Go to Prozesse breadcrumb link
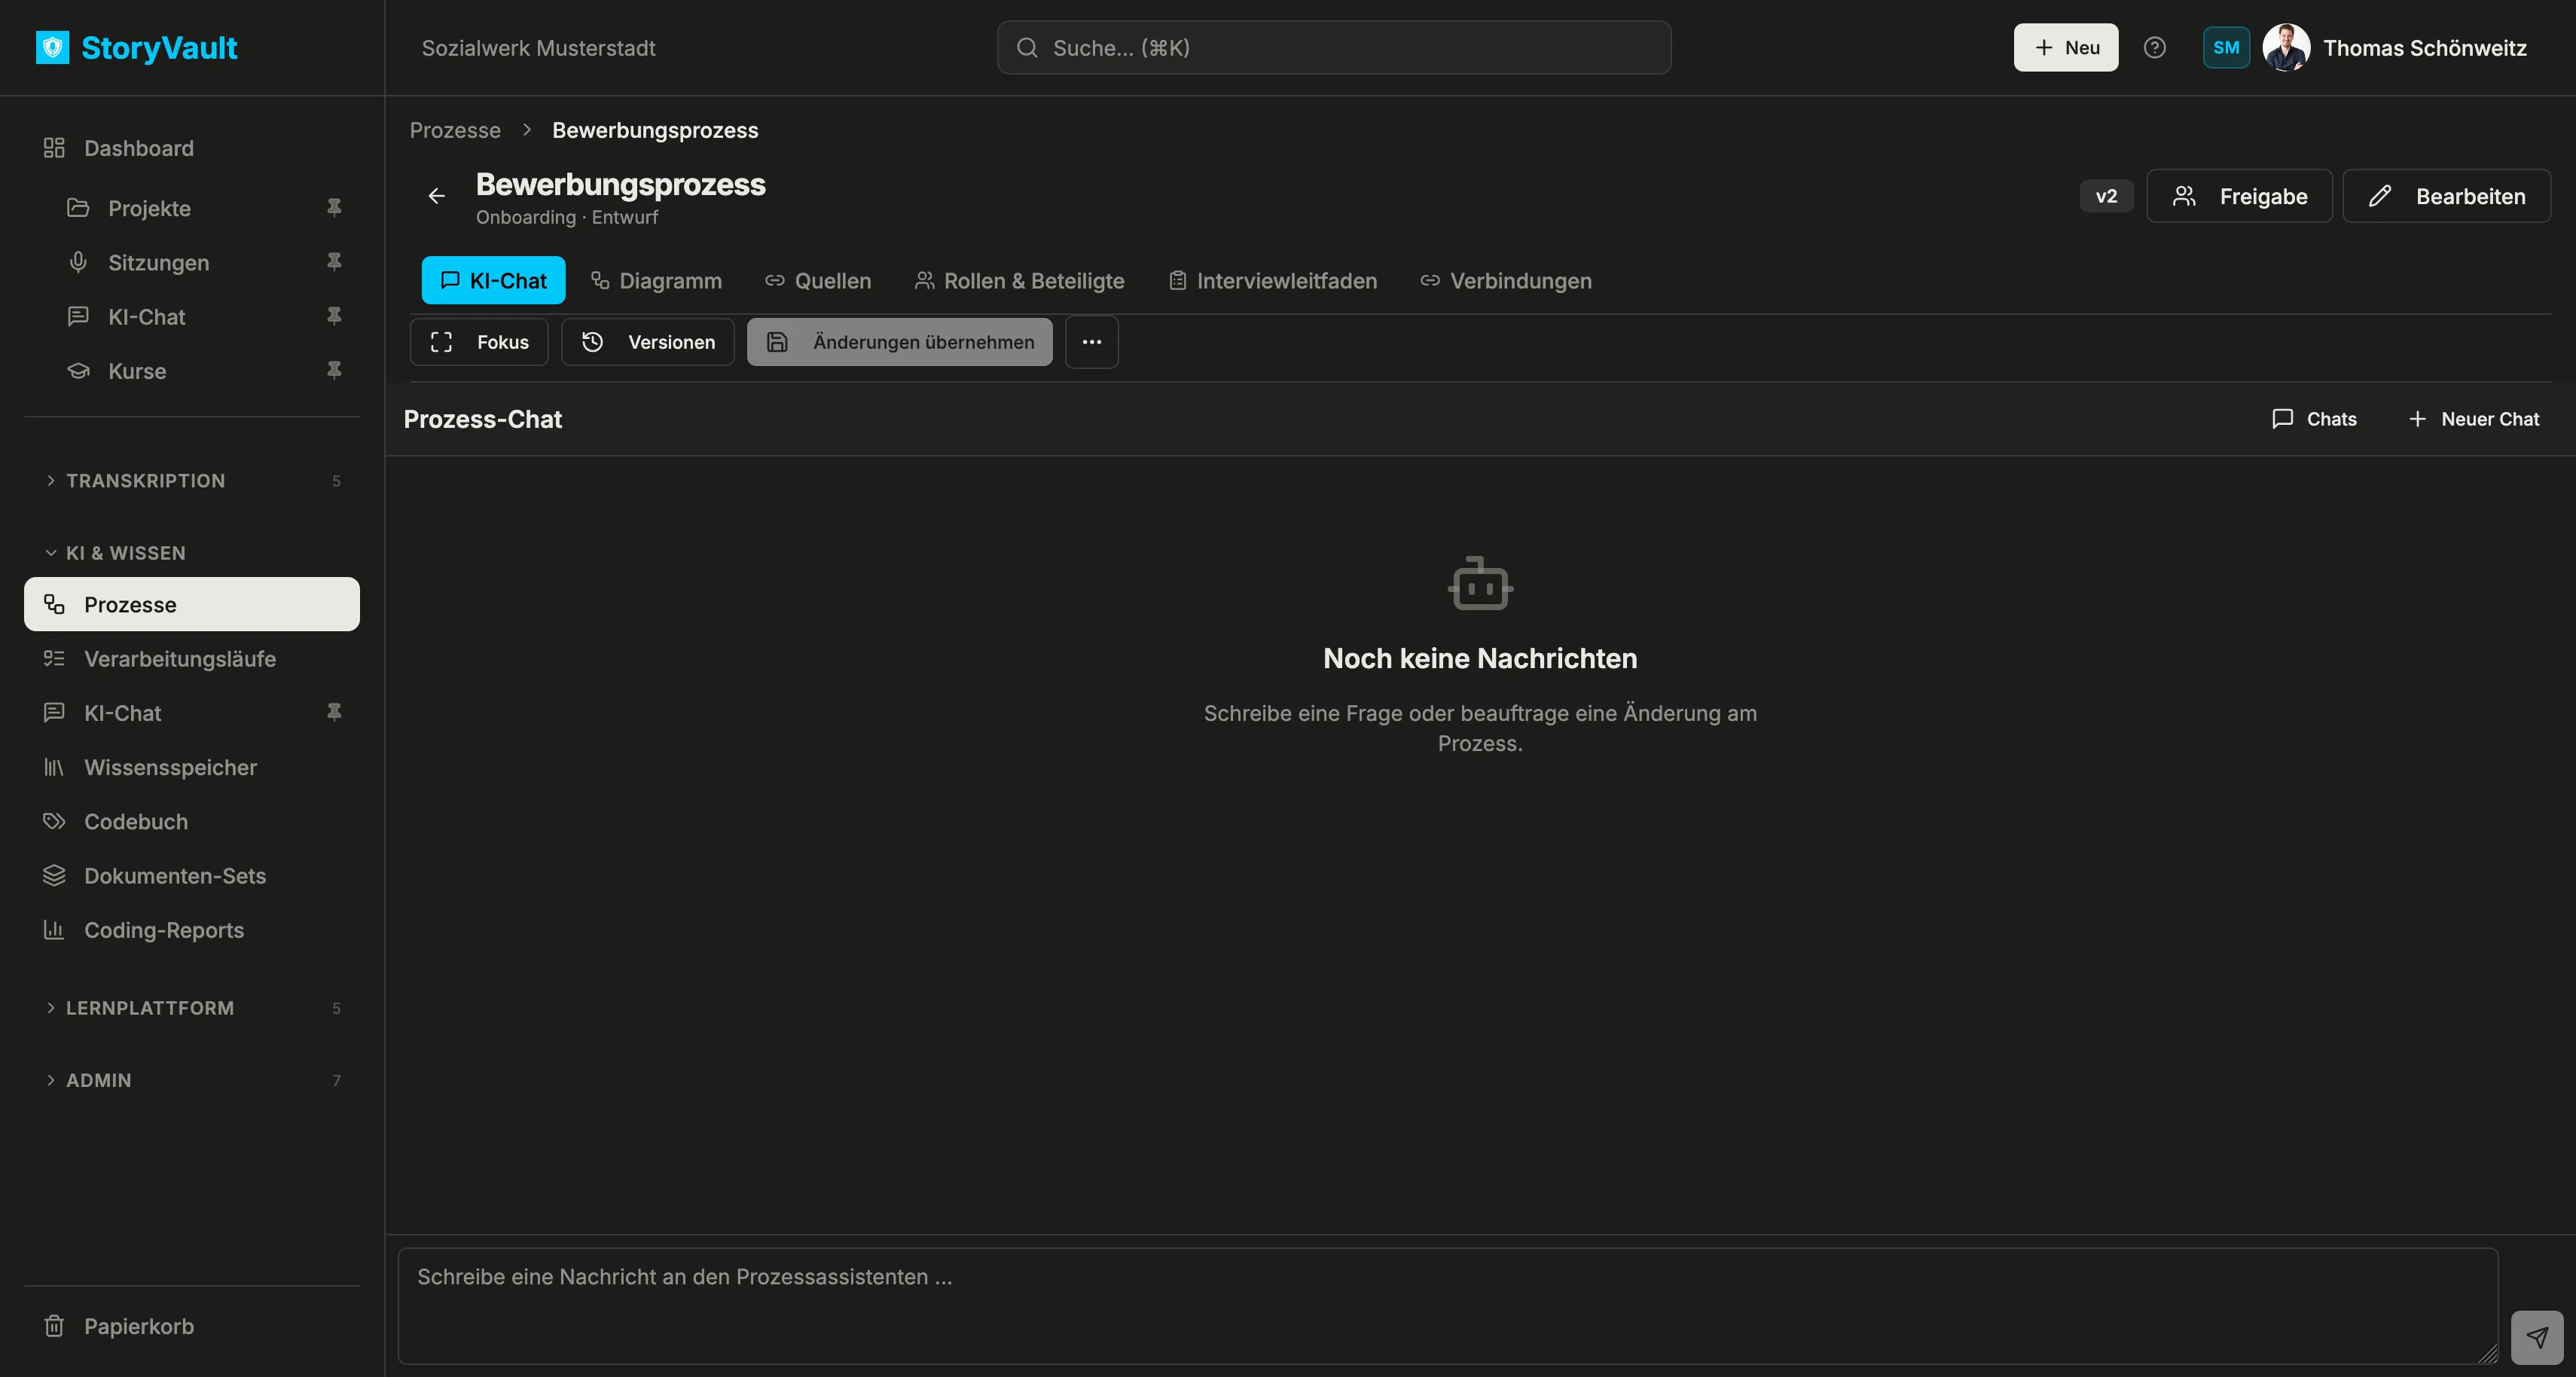Image resolution: width=2576 pixels, height=1377 pixels. coord(455,130)
